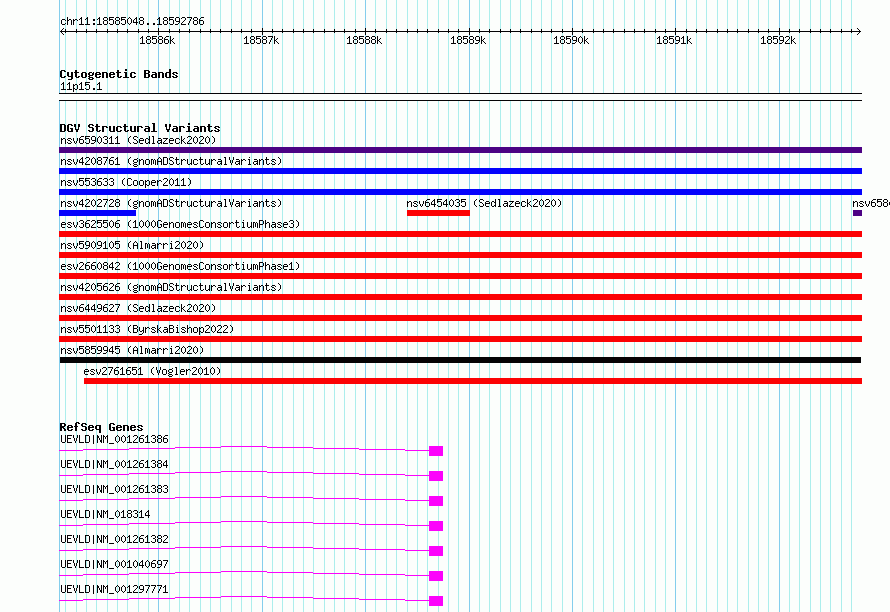Select the nsv553633 blue variant bar
The height and width of the screenshot is (612, 890).
pos(460,192)
